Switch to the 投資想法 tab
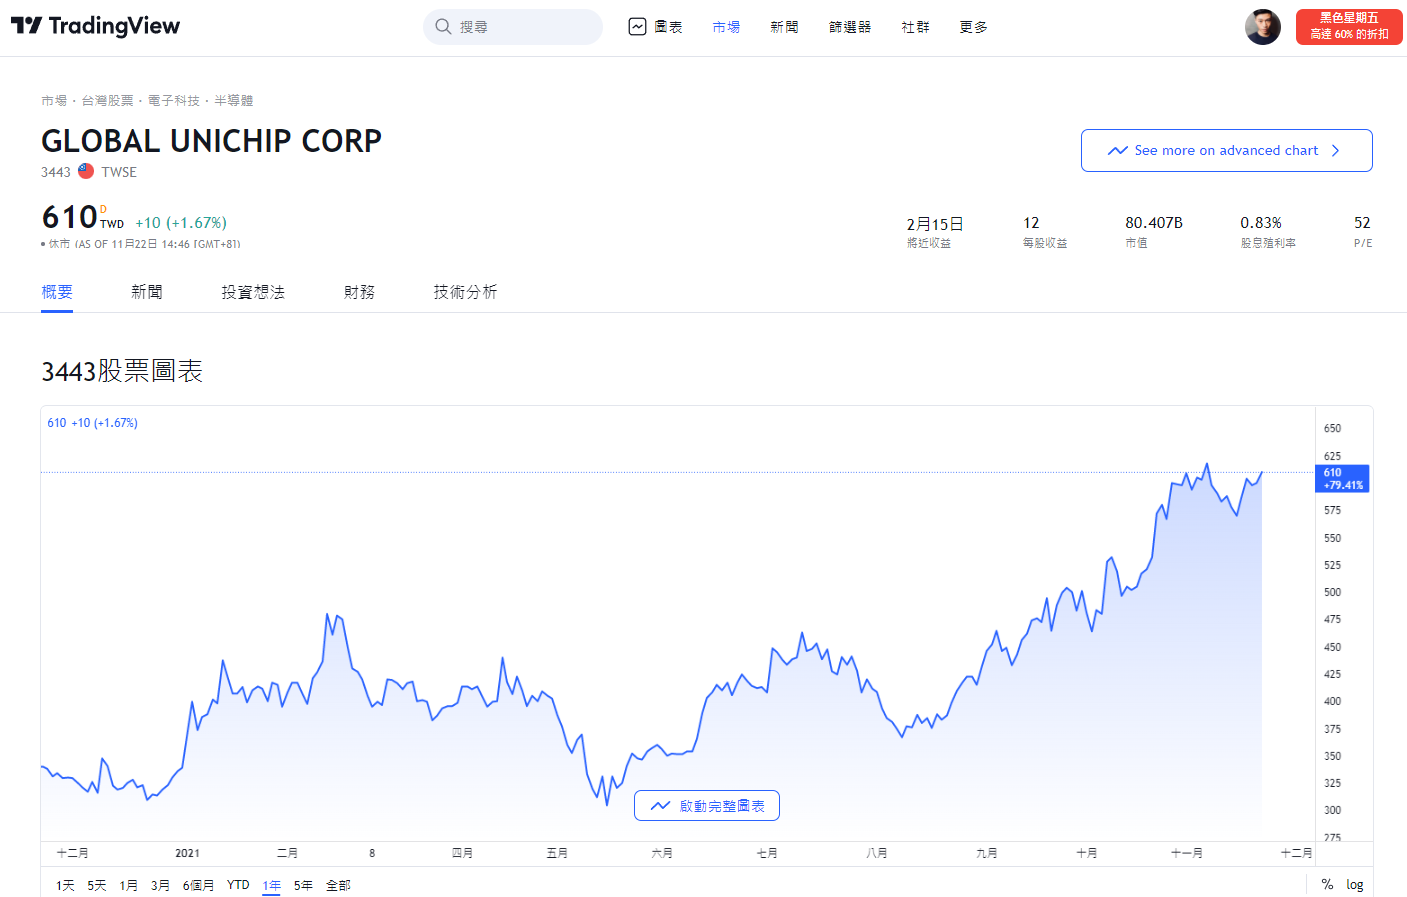The image size is (1407, 897). tap(253, 292)
